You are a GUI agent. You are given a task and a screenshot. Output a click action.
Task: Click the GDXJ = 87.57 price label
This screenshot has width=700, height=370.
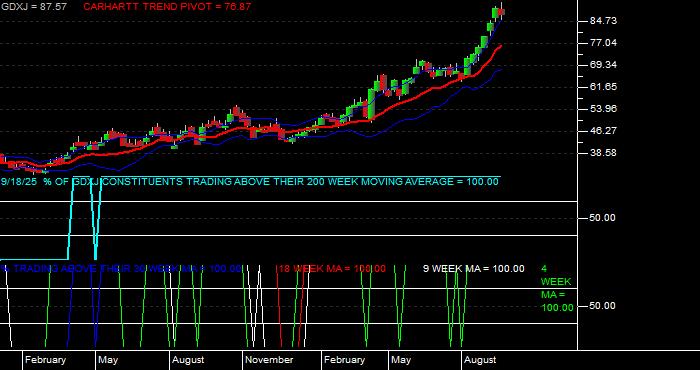[33, 7]
